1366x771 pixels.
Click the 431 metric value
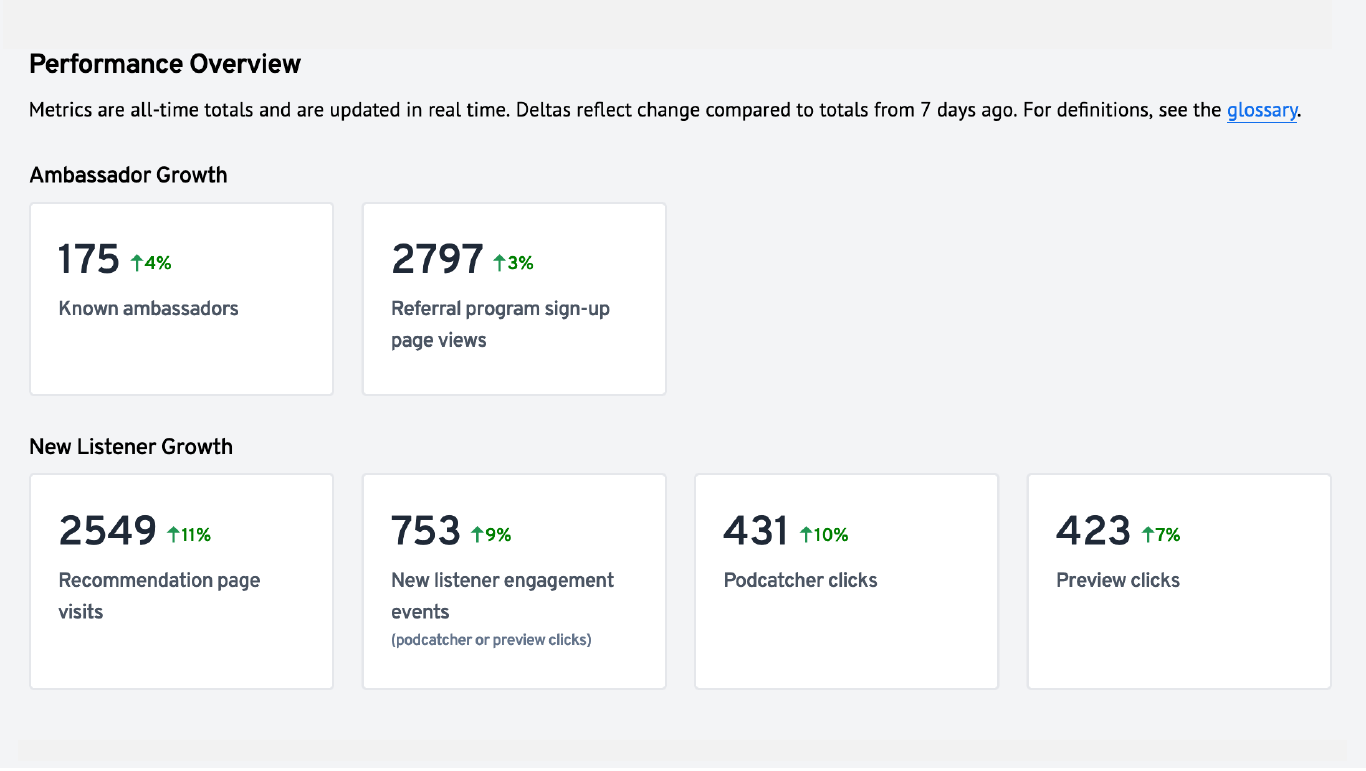[x=756, y=531]
